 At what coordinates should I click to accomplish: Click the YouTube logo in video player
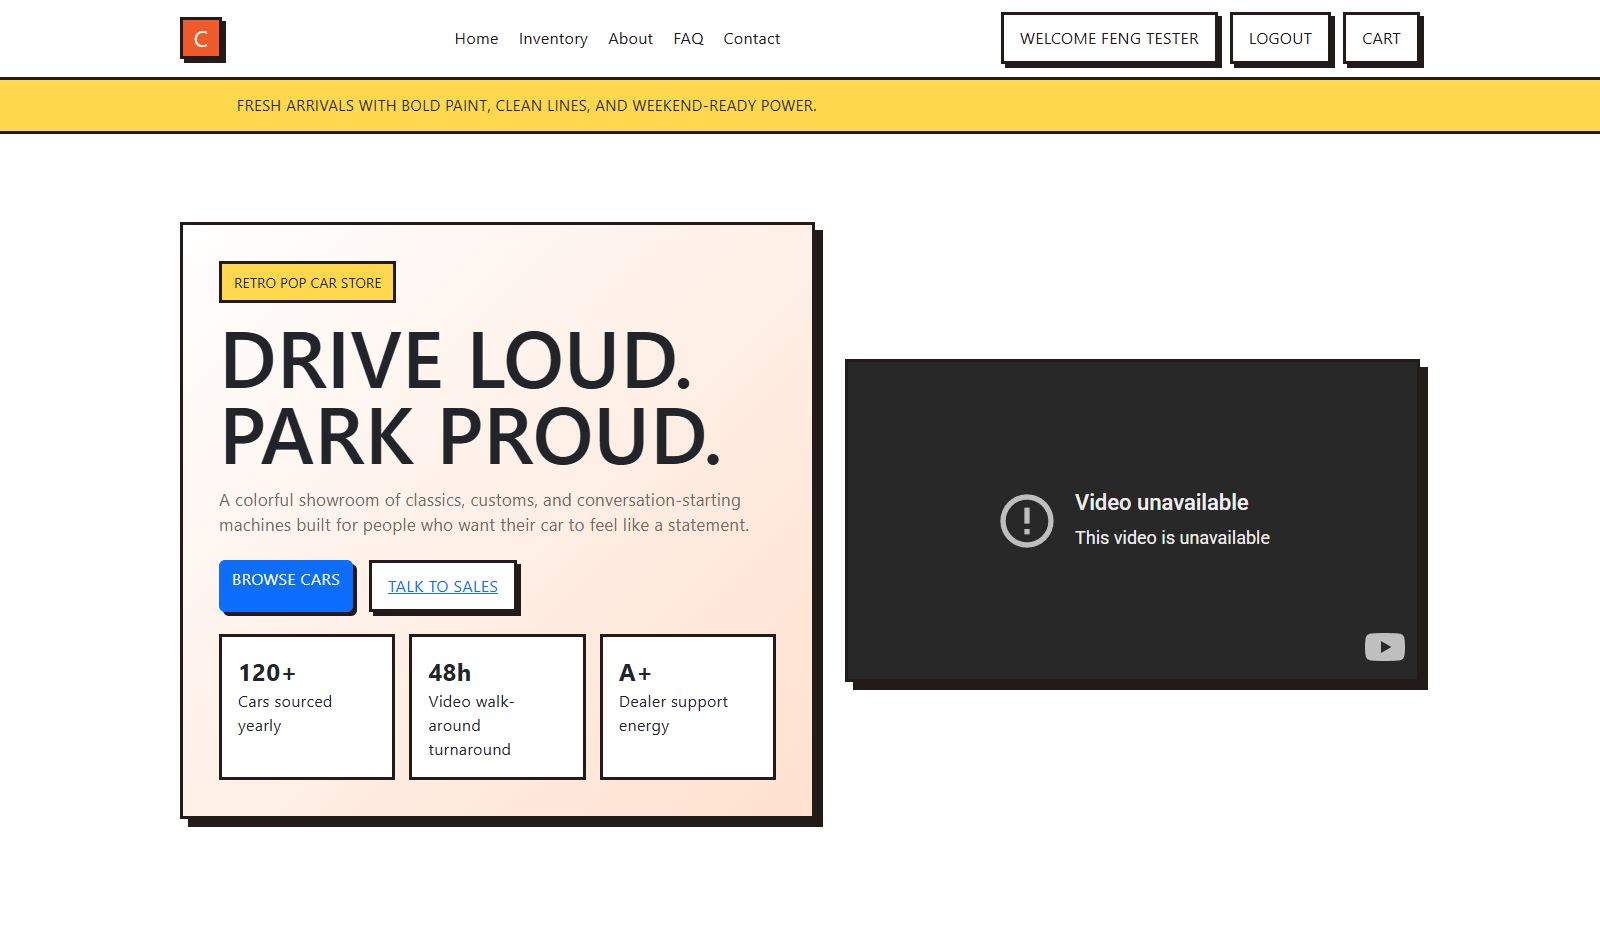click(x=1384, y=647)
